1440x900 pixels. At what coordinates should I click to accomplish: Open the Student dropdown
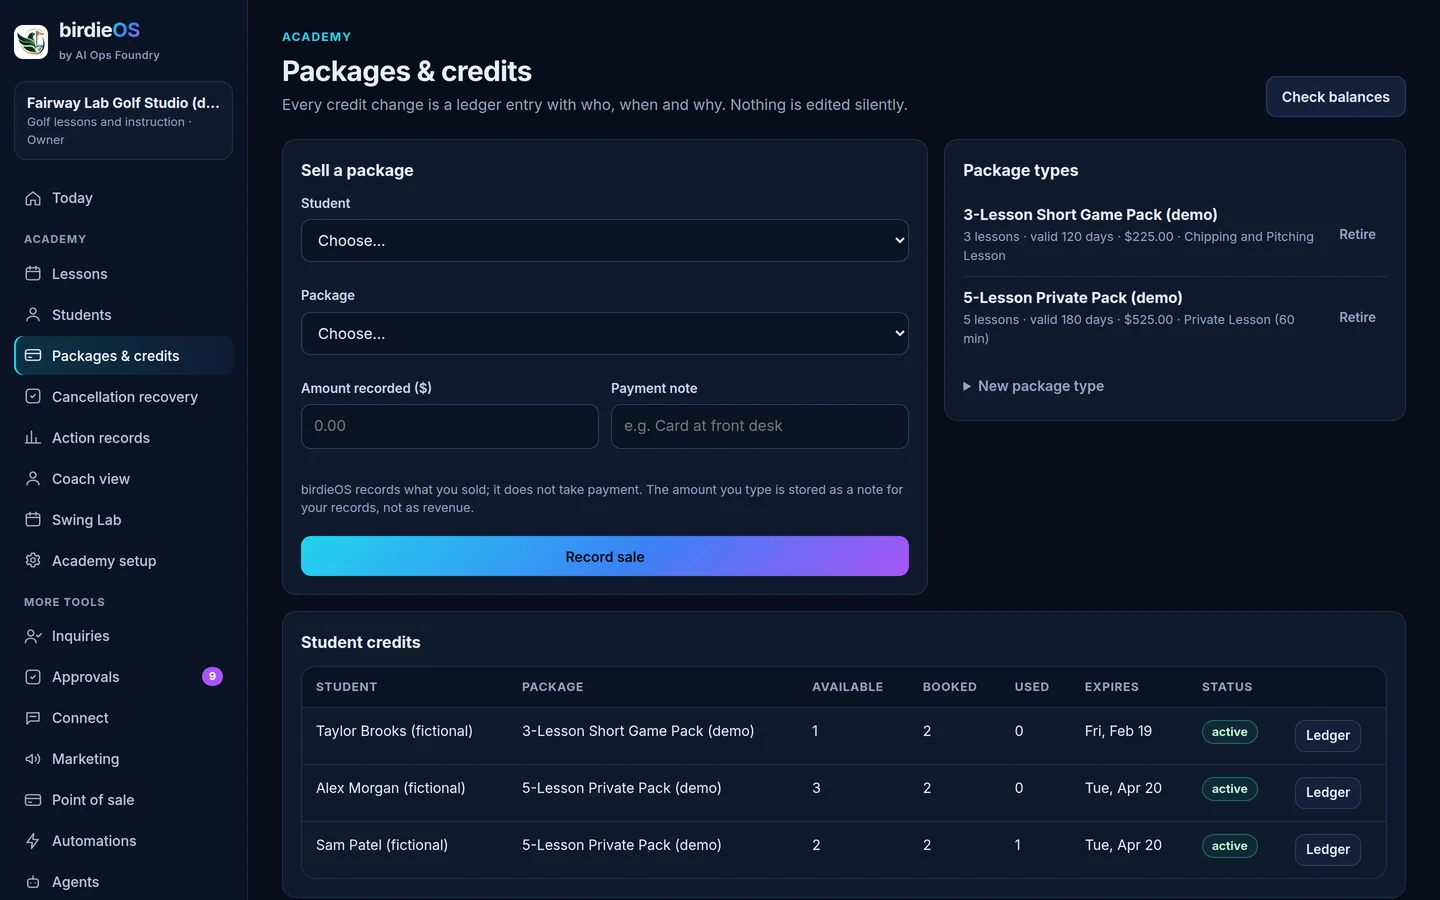(605, 241)
